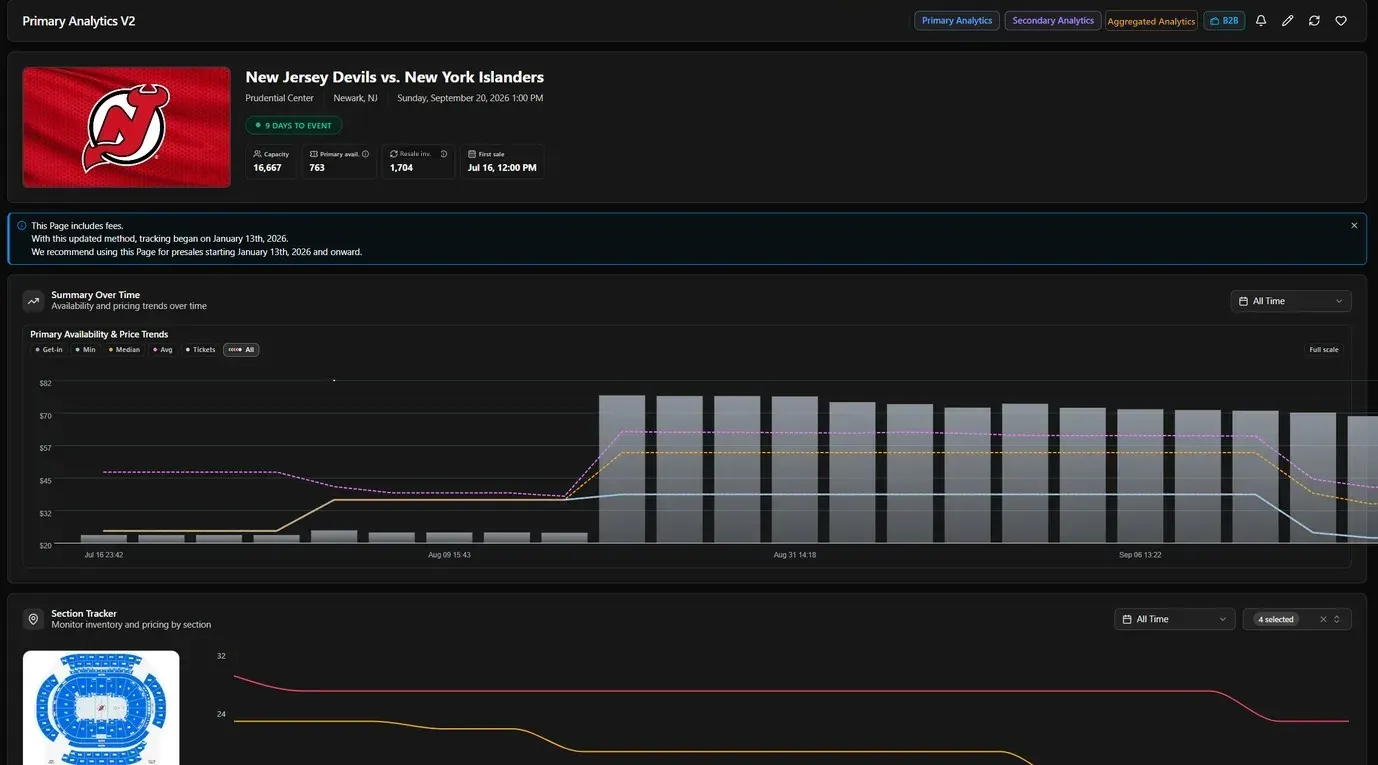Click the 16,667 capacity value
The height and width of the screenshot is (765, 1378).
(x=267, y=168)
